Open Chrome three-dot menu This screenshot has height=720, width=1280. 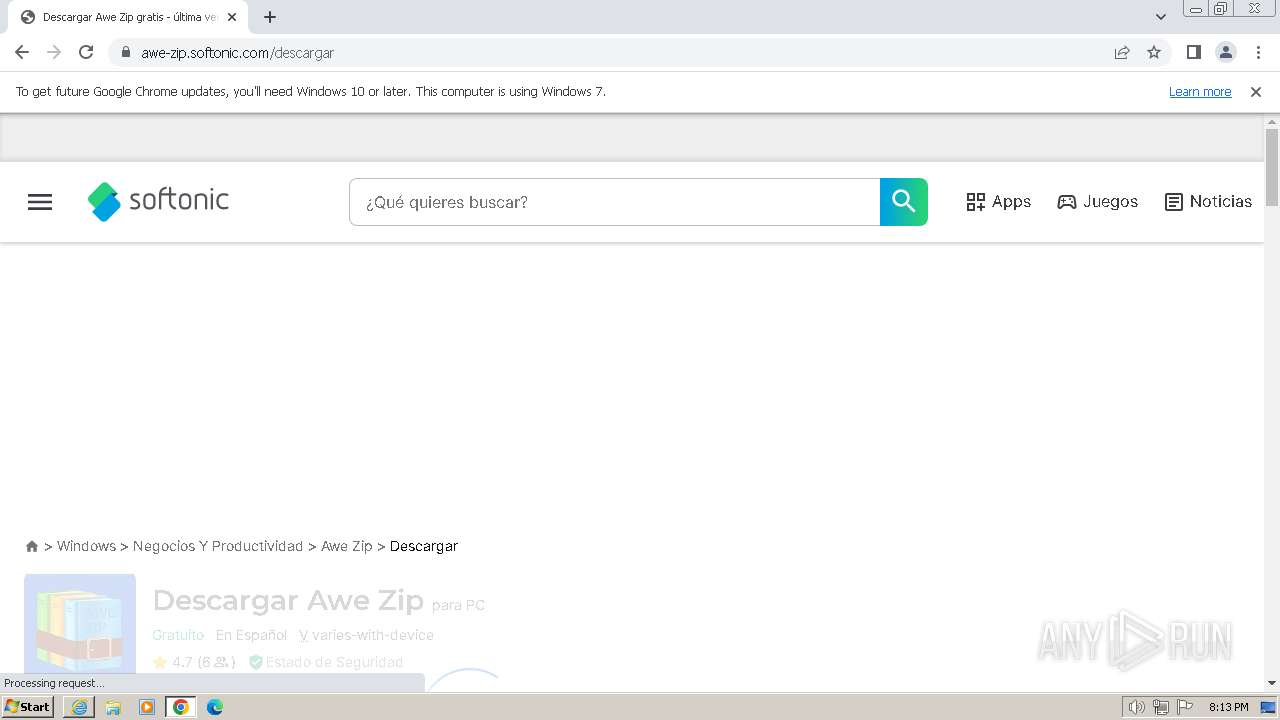click(x=1259, y=52)
